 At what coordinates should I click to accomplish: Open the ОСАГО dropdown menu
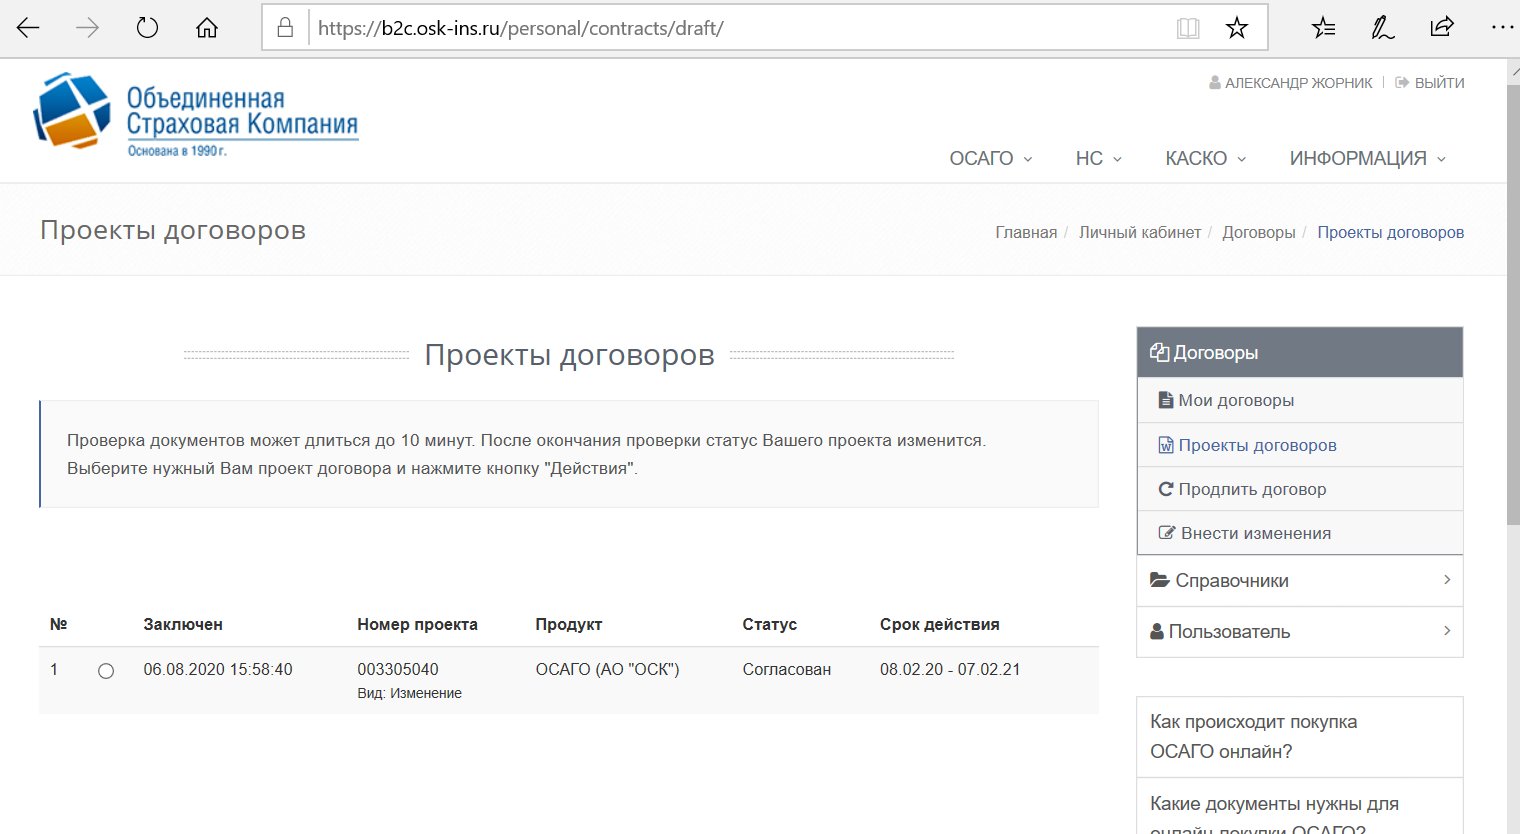[990, 159]
